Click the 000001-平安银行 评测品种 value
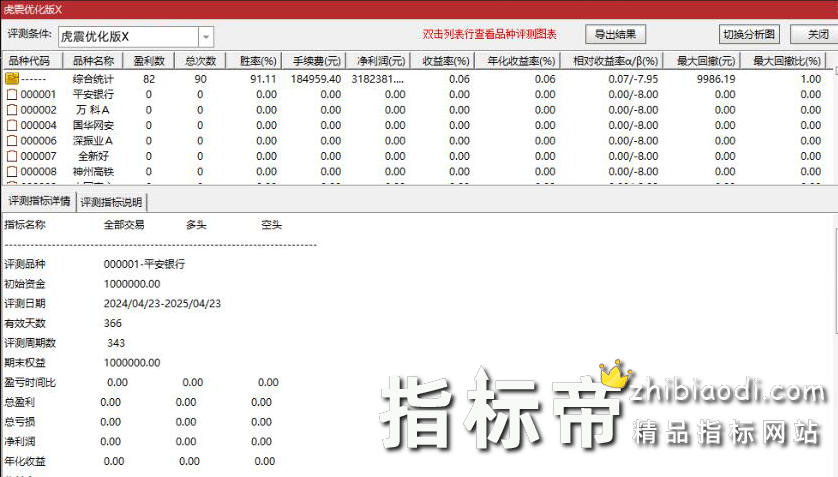 tap(144, 264)
